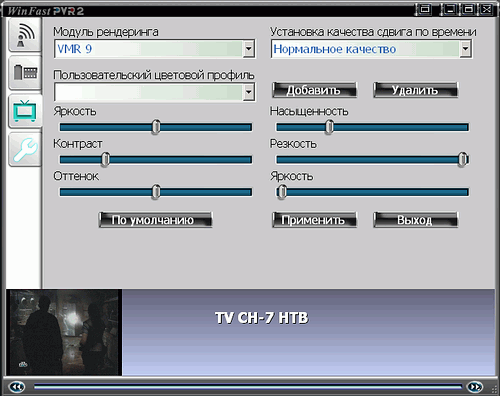Click the Контраст label

(x=78, y=144)
